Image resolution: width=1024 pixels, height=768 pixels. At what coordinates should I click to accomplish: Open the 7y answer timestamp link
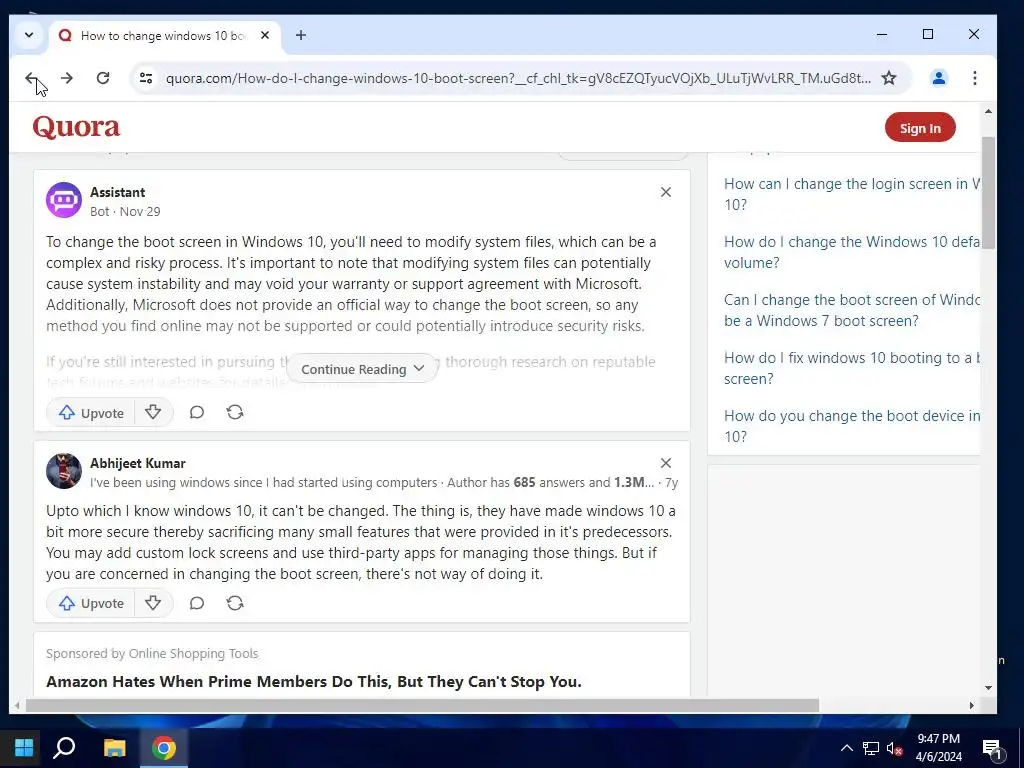tap(671, 483)
